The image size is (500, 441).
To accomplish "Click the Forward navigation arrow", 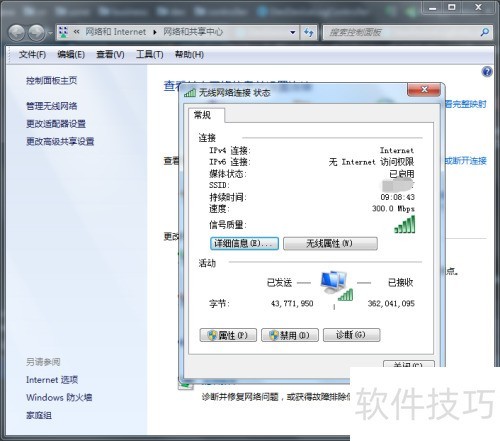I will [36, 33].
